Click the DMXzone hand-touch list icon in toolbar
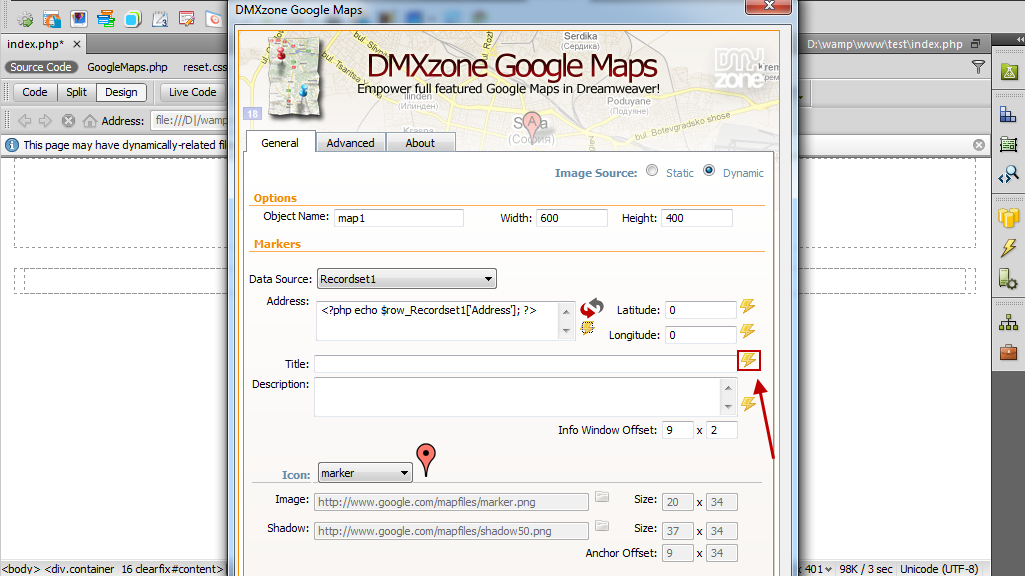1025x576 pixels. [52, 19]
